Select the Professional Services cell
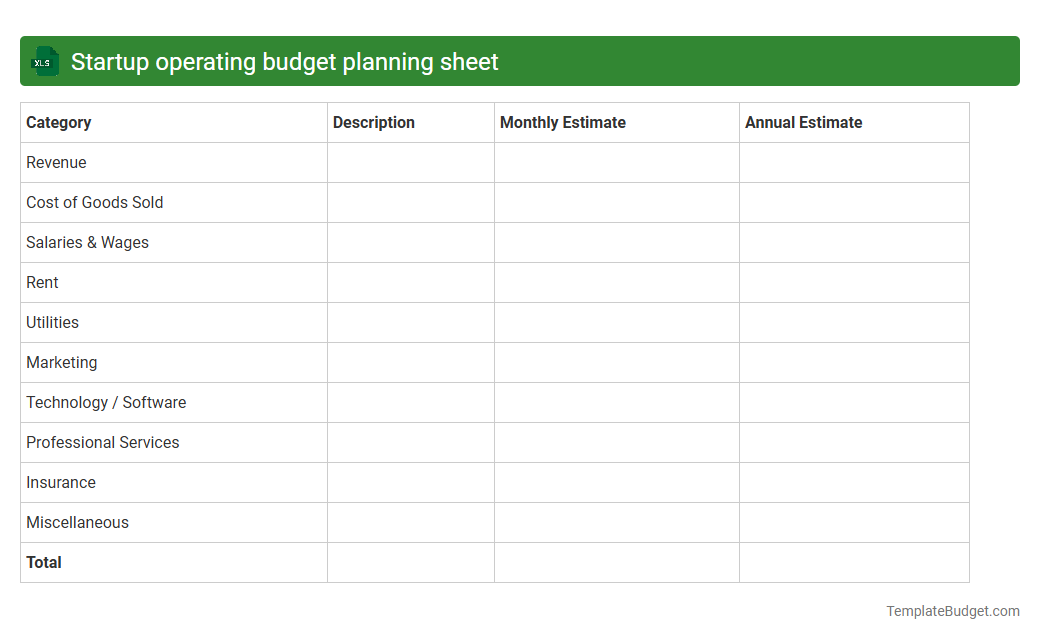The width and height of the screenshot is (1040, 640). (x=102, y=442)
